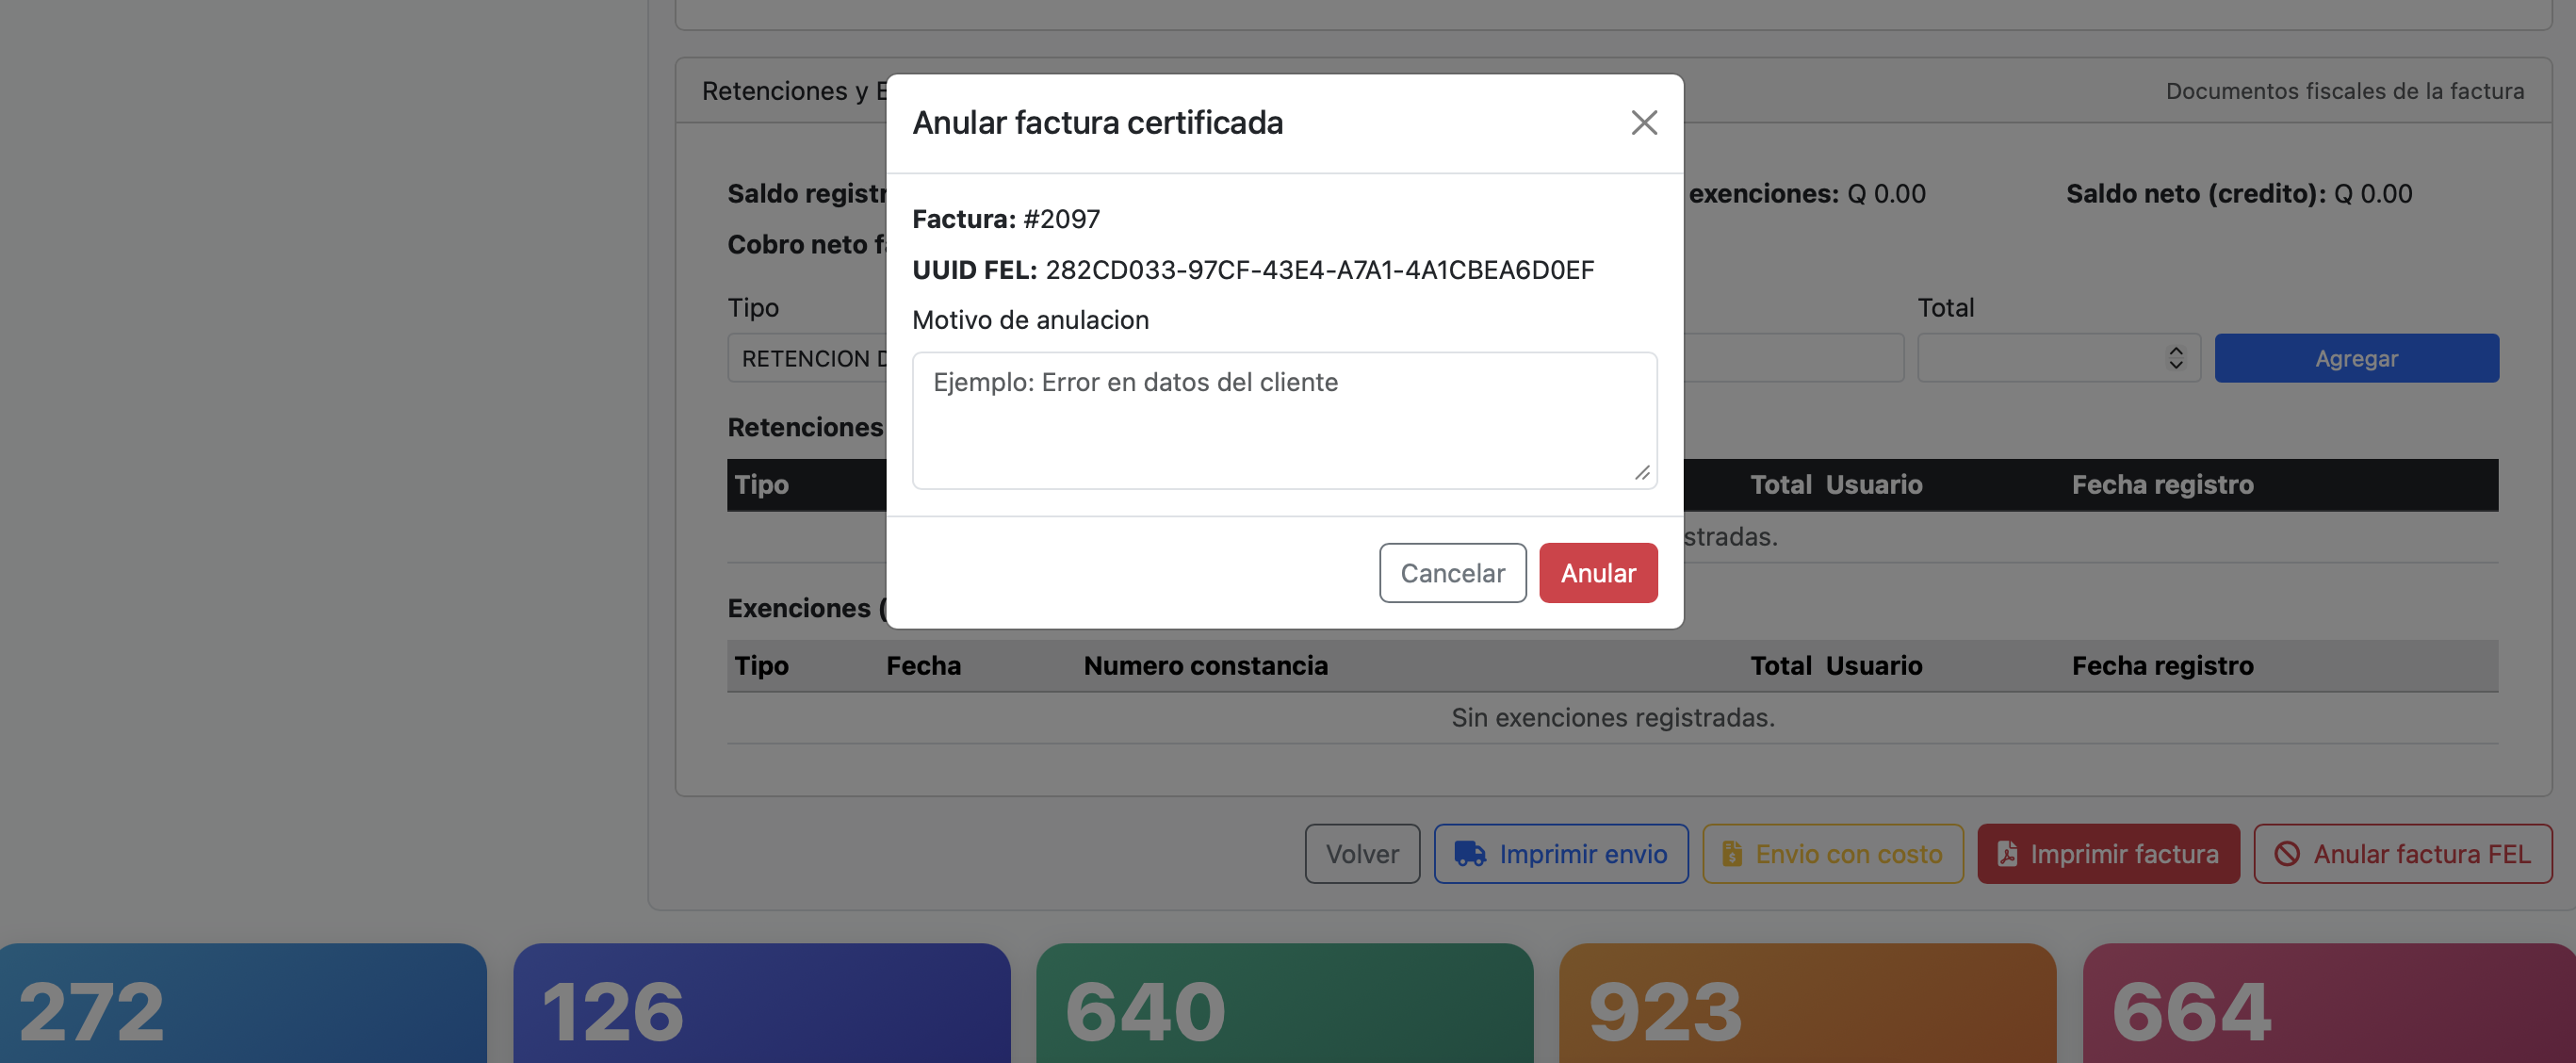The image size is (2576, 1063).
Task: Click the prohibition icon on Anular factura FEL
Action: point(2287,854)
